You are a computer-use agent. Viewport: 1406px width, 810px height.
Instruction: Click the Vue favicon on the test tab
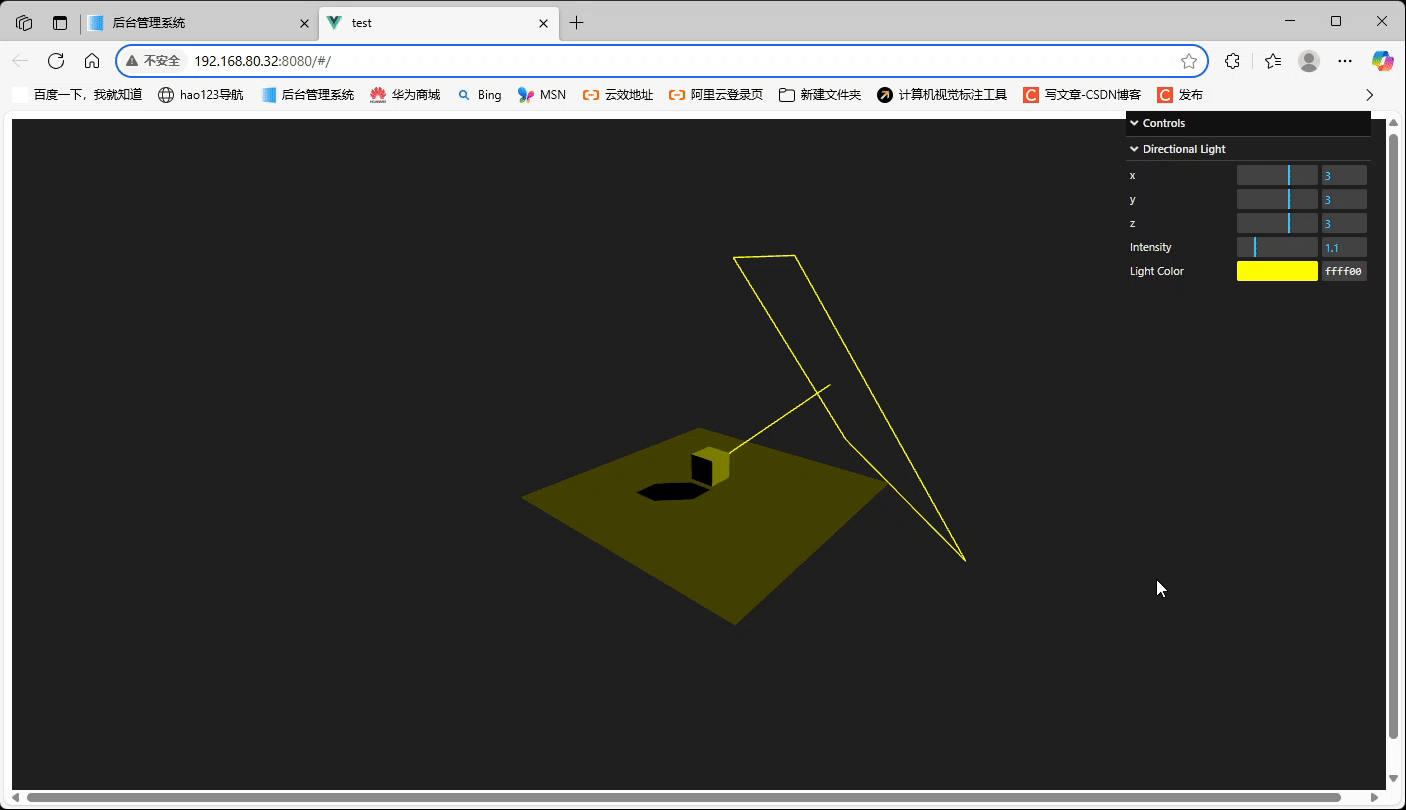[333, 22]
